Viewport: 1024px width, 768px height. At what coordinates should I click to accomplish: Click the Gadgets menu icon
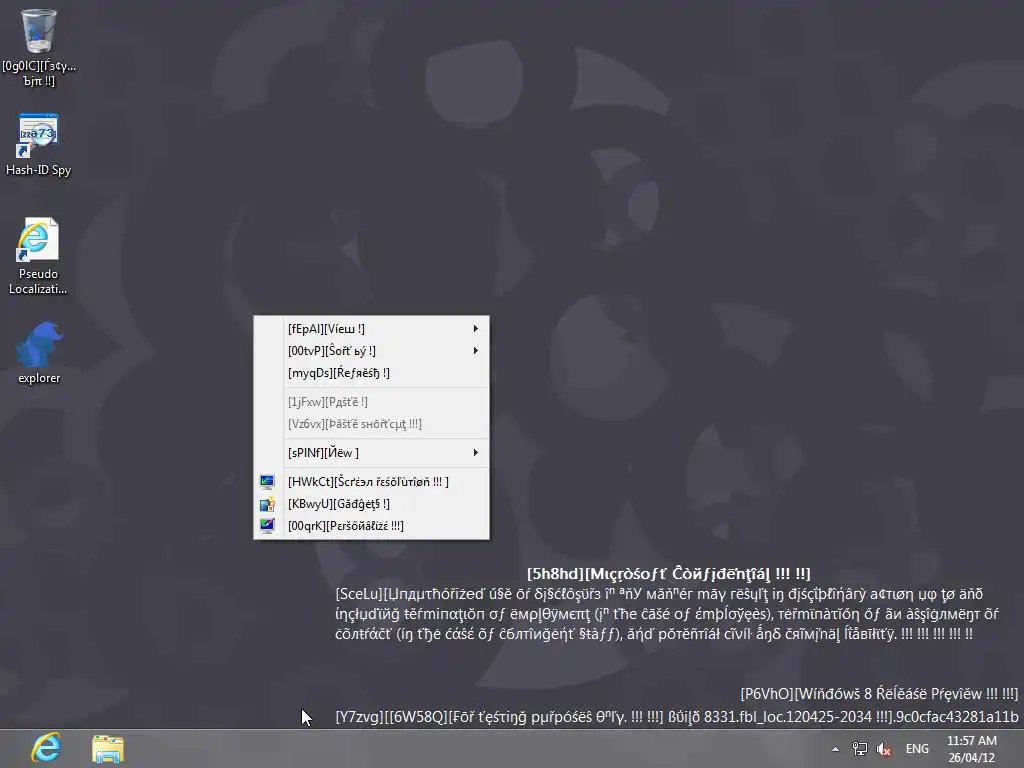[267, 504]
